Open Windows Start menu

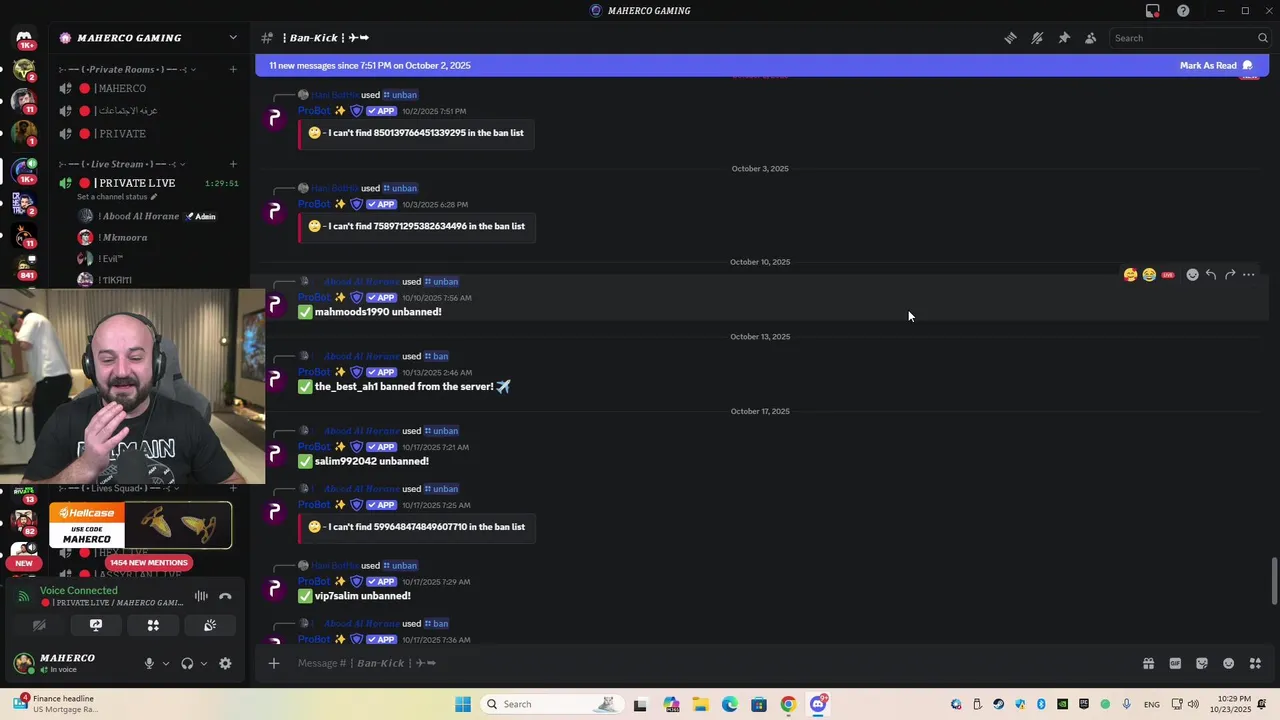click(463, 704)
